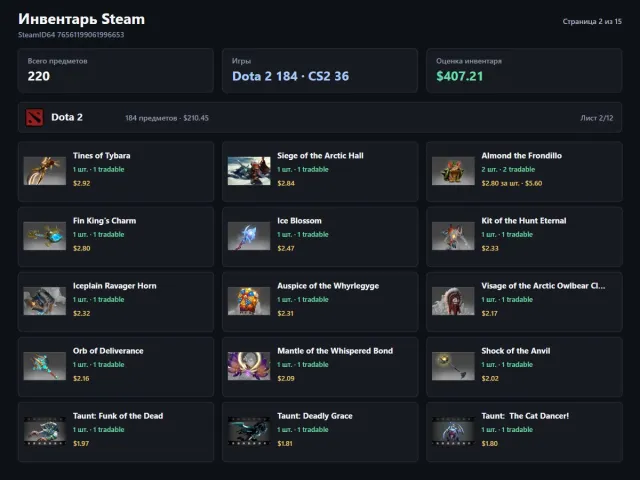Click the Dota 2 184 · CS2 36 text
The image size is (640, 480).
point(291,76)
